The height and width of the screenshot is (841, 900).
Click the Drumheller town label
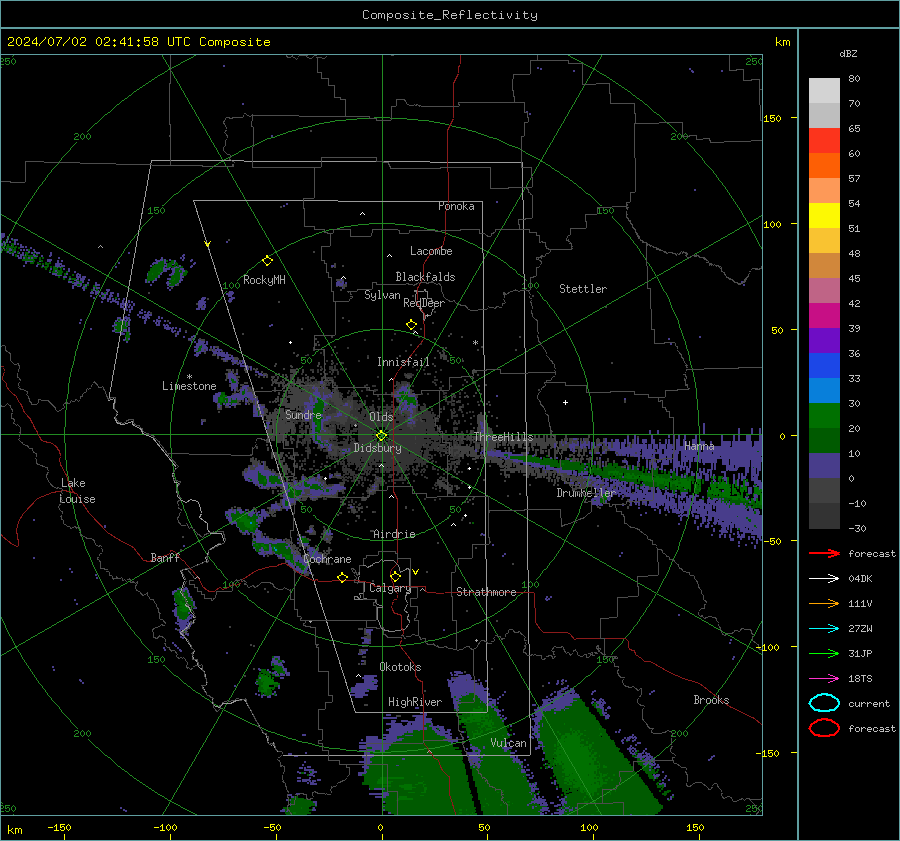[586, 493]
